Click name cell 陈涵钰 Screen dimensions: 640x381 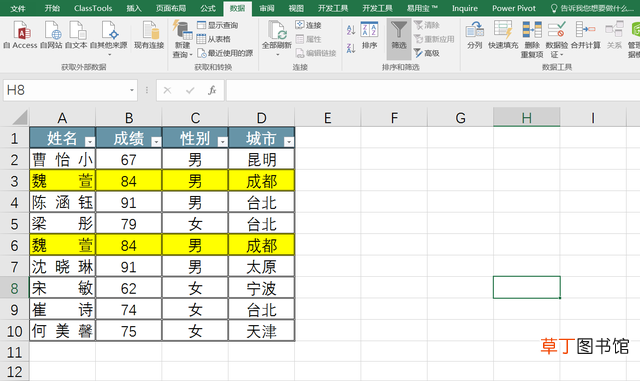(x=62, y=202)
